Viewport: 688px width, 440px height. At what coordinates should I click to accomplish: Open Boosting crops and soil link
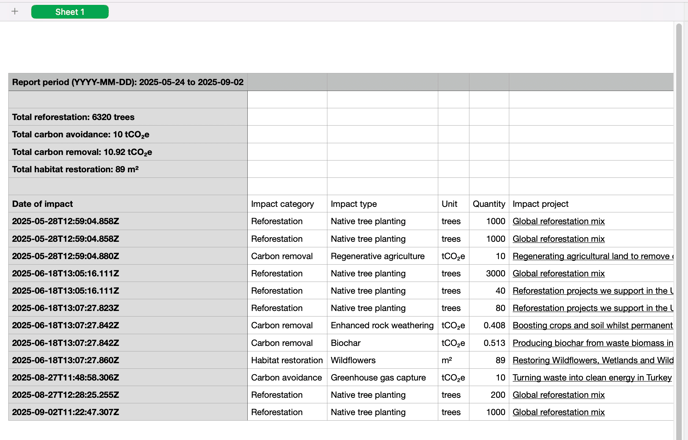593,326
